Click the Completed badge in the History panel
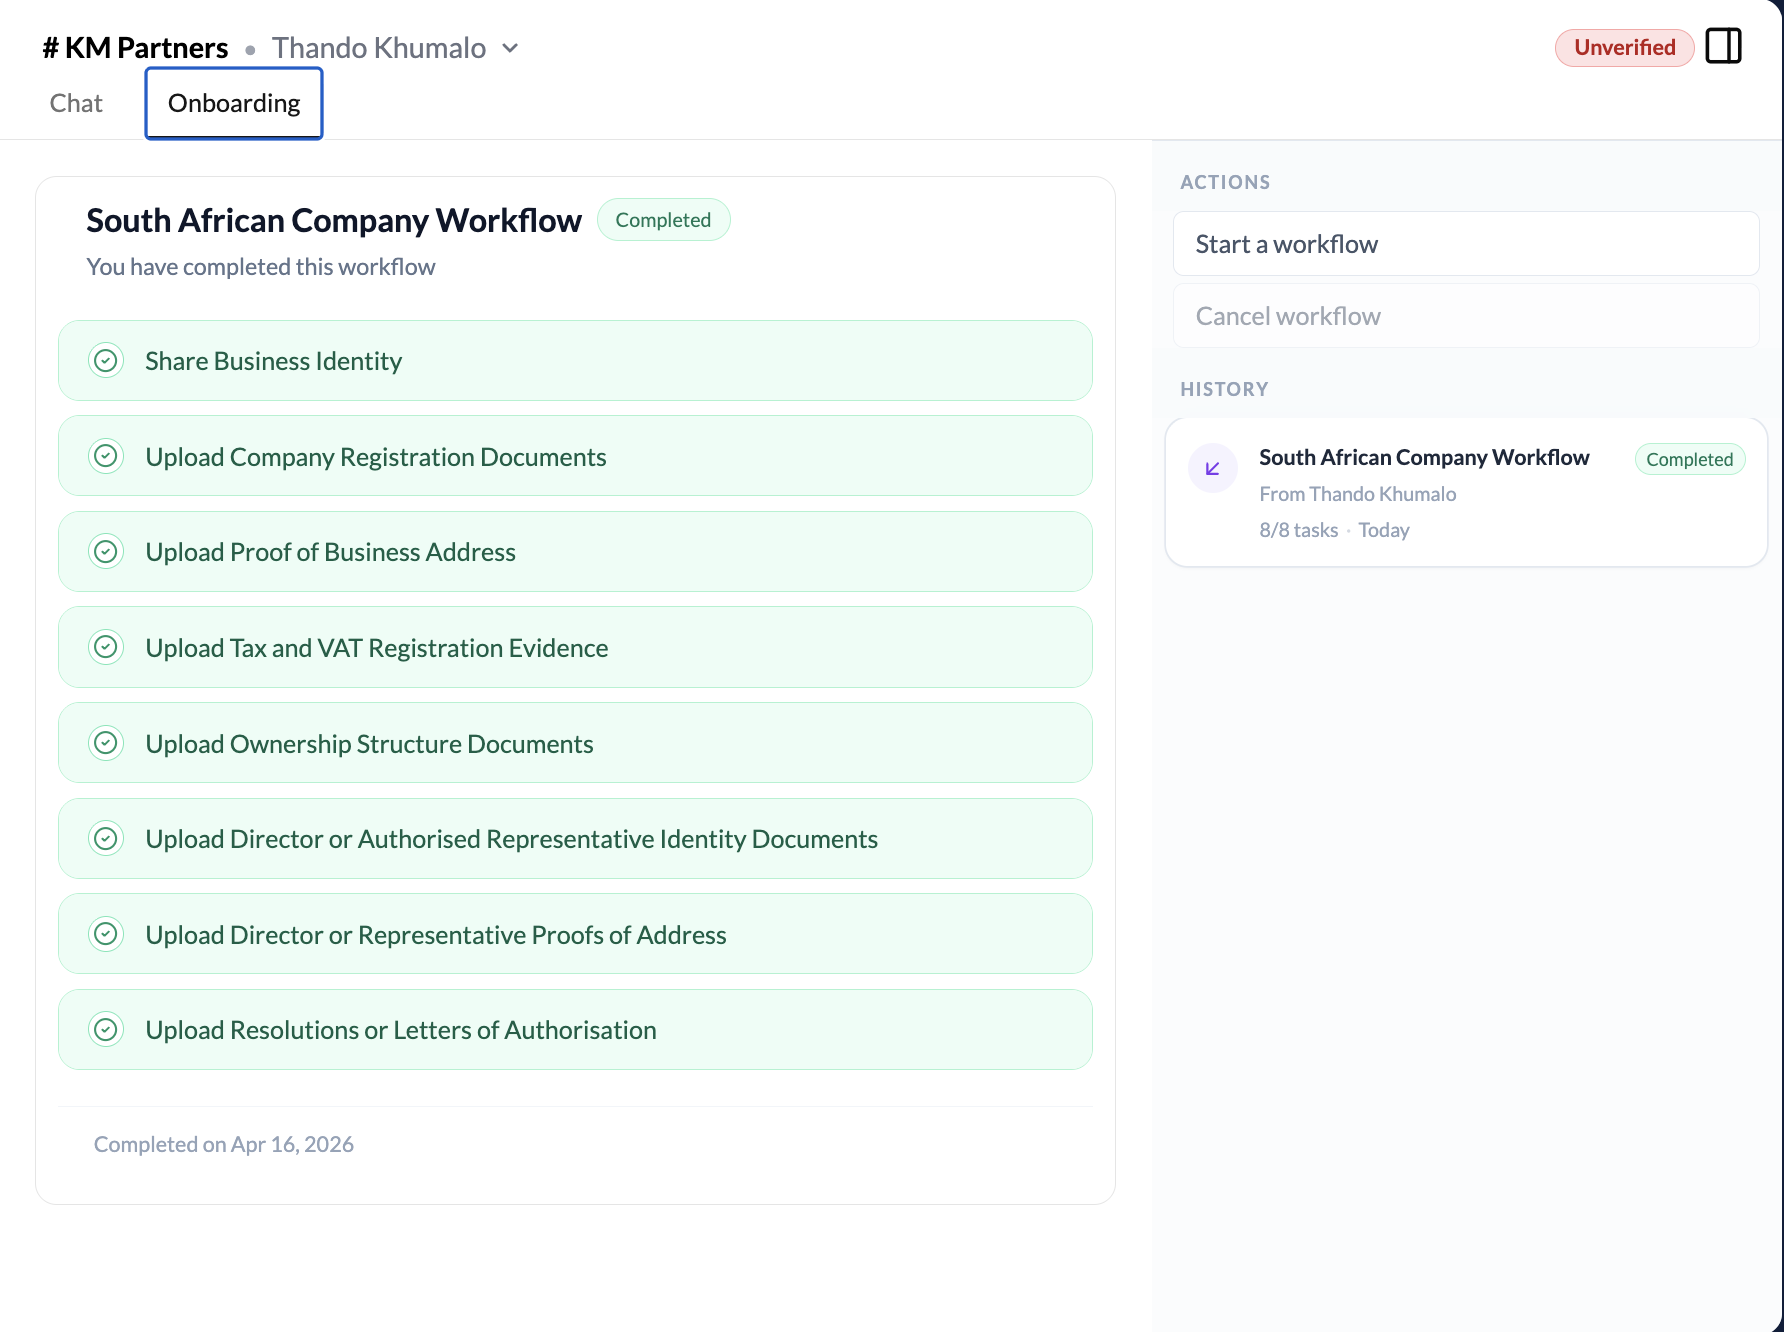1784x1332 pixels. tap(1689, 459)
